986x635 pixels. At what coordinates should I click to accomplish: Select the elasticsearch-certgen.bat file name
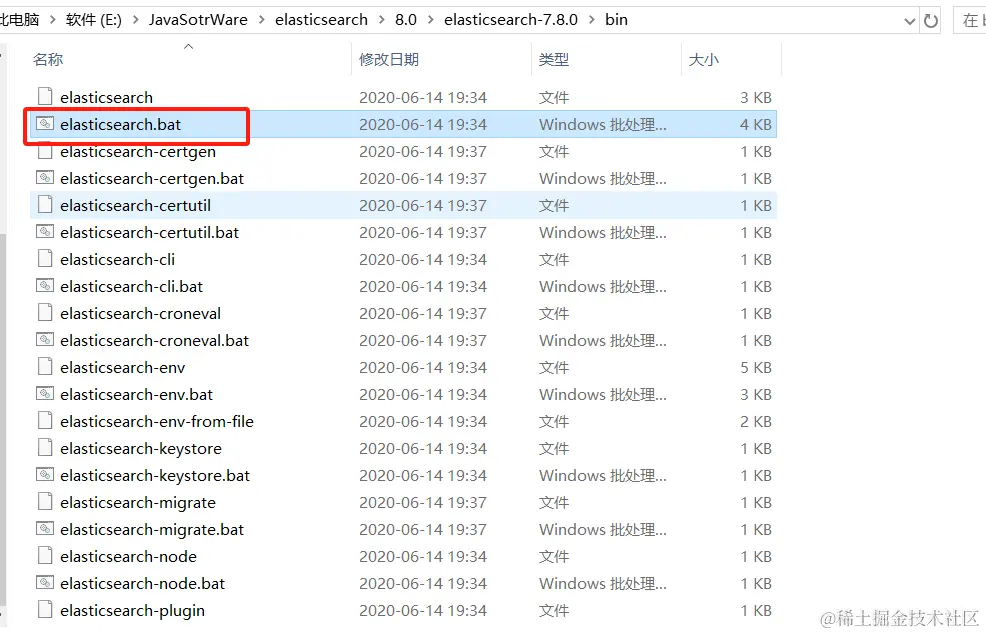[152, 179]
